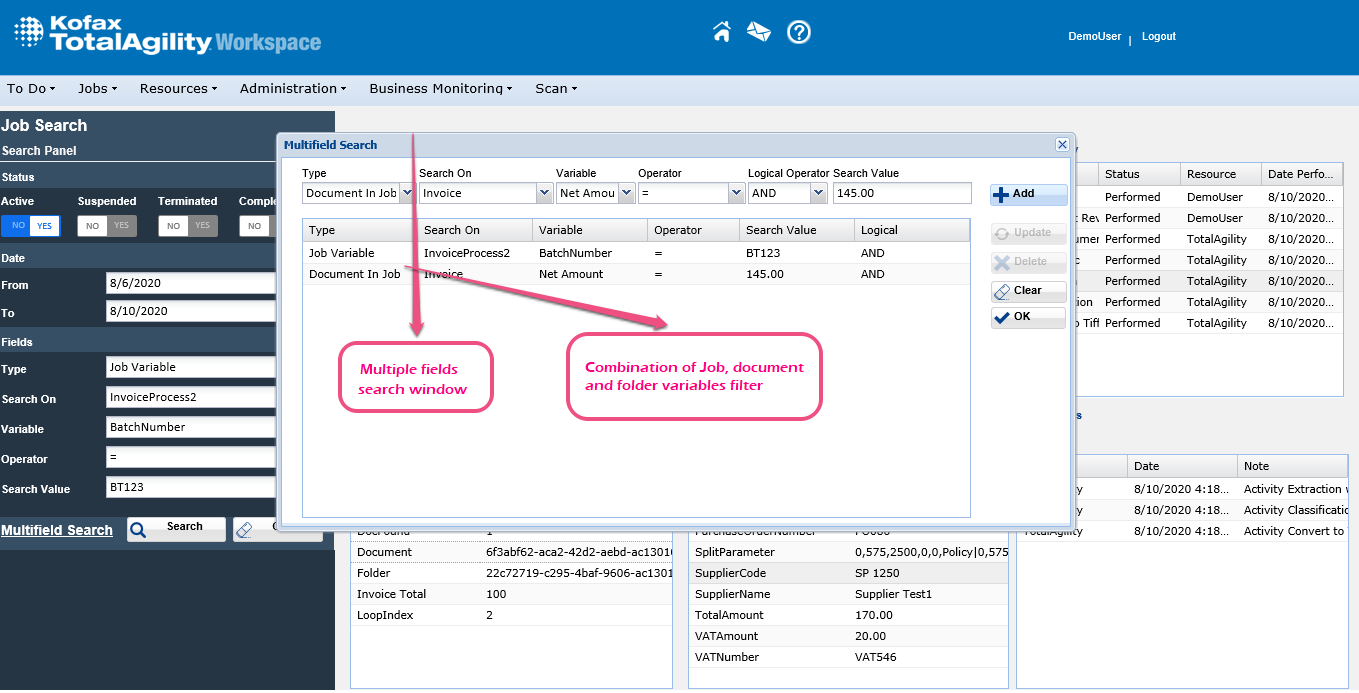Image resolution: width=1359 pixels, height=693 pixels.
Task: Open the Administration menu
Action: (292, 88)
